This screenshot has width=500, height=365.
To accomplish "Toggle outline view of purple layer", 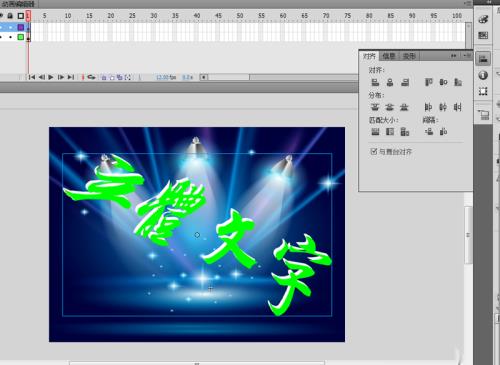I will point(21,27).
